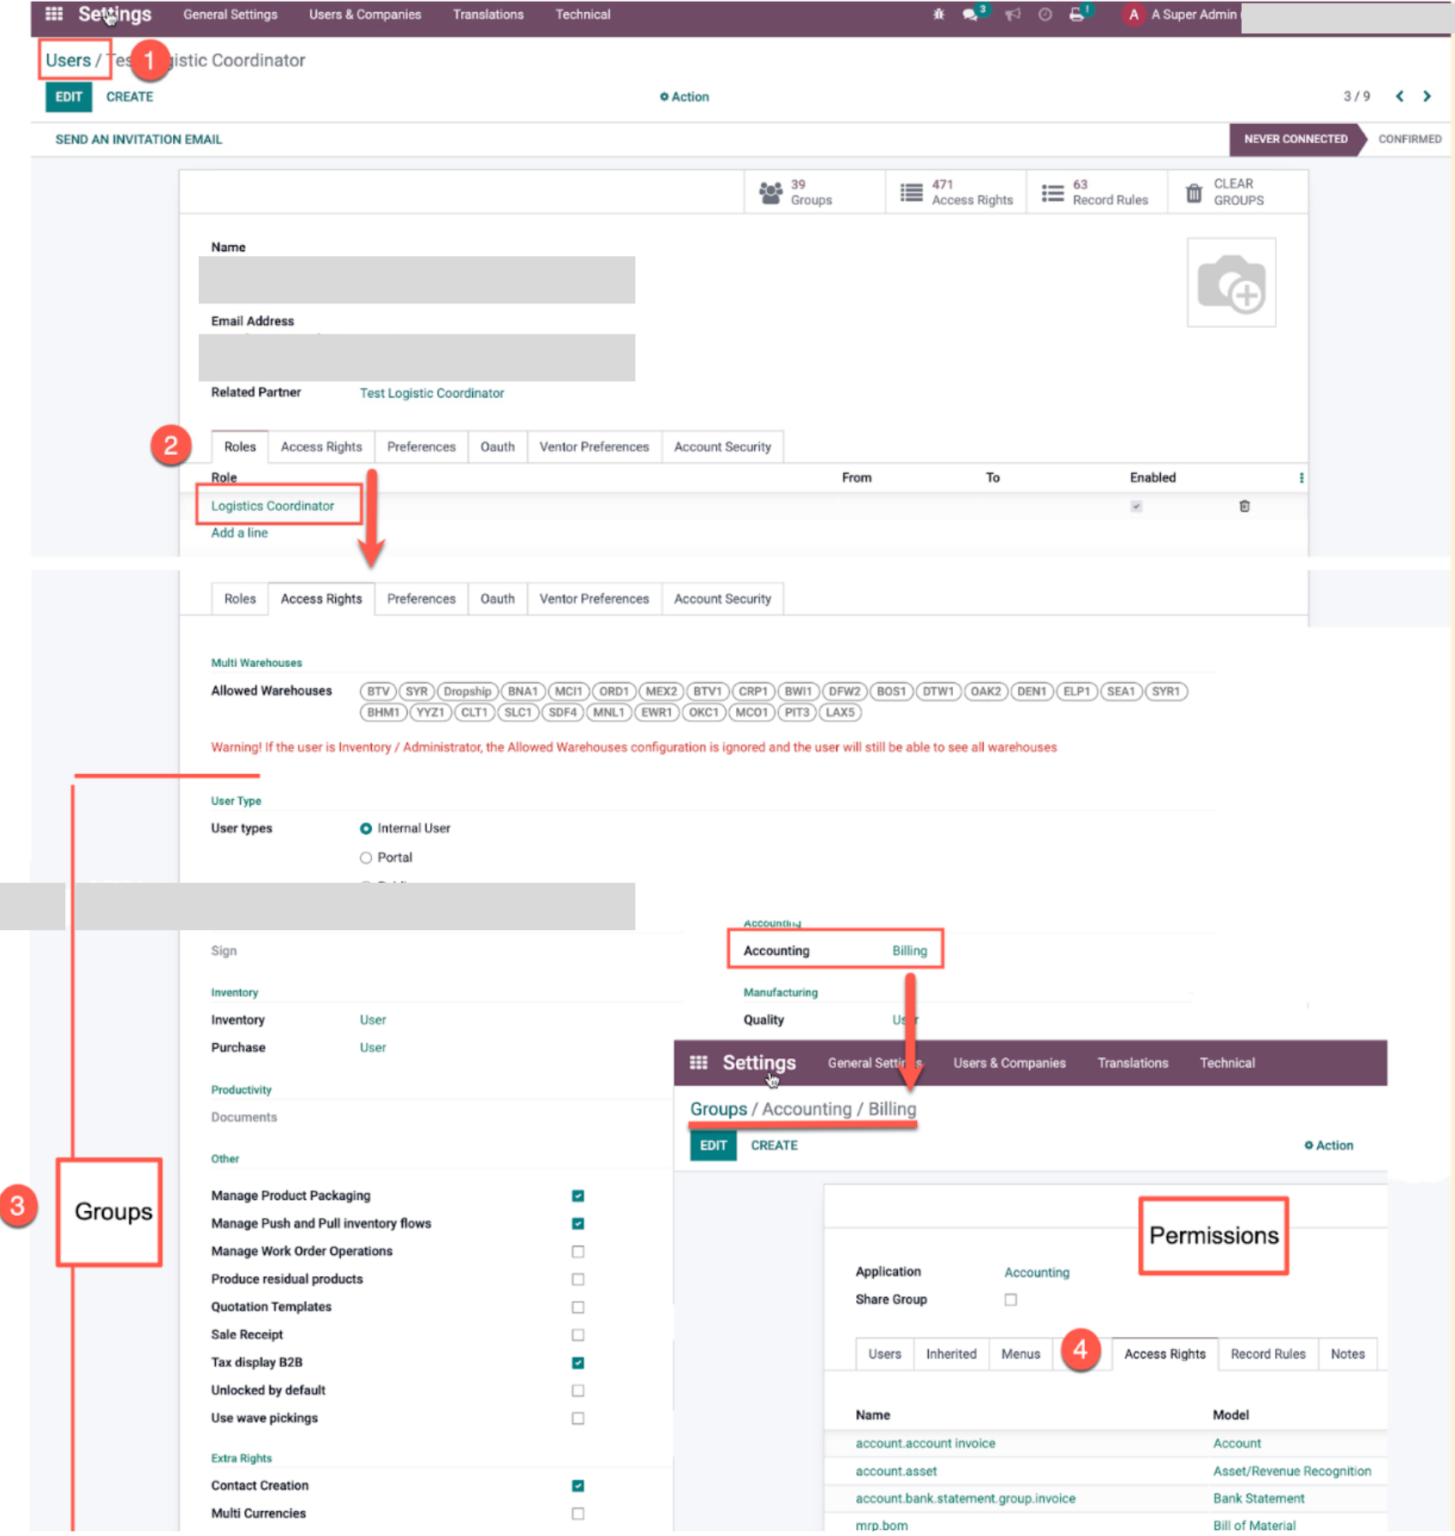This screenshot has height=1536, width=1455.
Task: Click Send An Invitation Email
Action: point(138,139)
